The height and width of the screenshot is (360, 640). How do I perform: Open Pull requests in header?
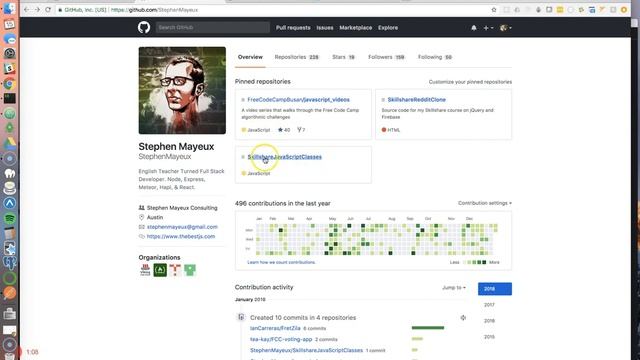coord(293,28)
